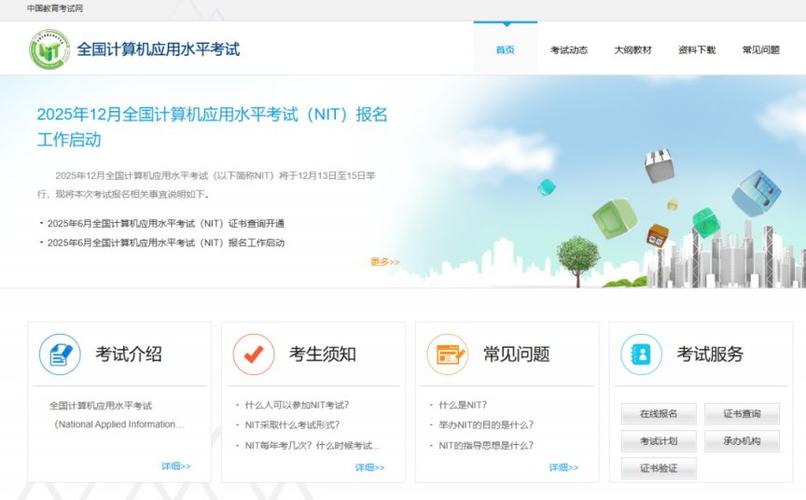Click the 考试服务 card heading
806x500 pixels.
[710, 354]
